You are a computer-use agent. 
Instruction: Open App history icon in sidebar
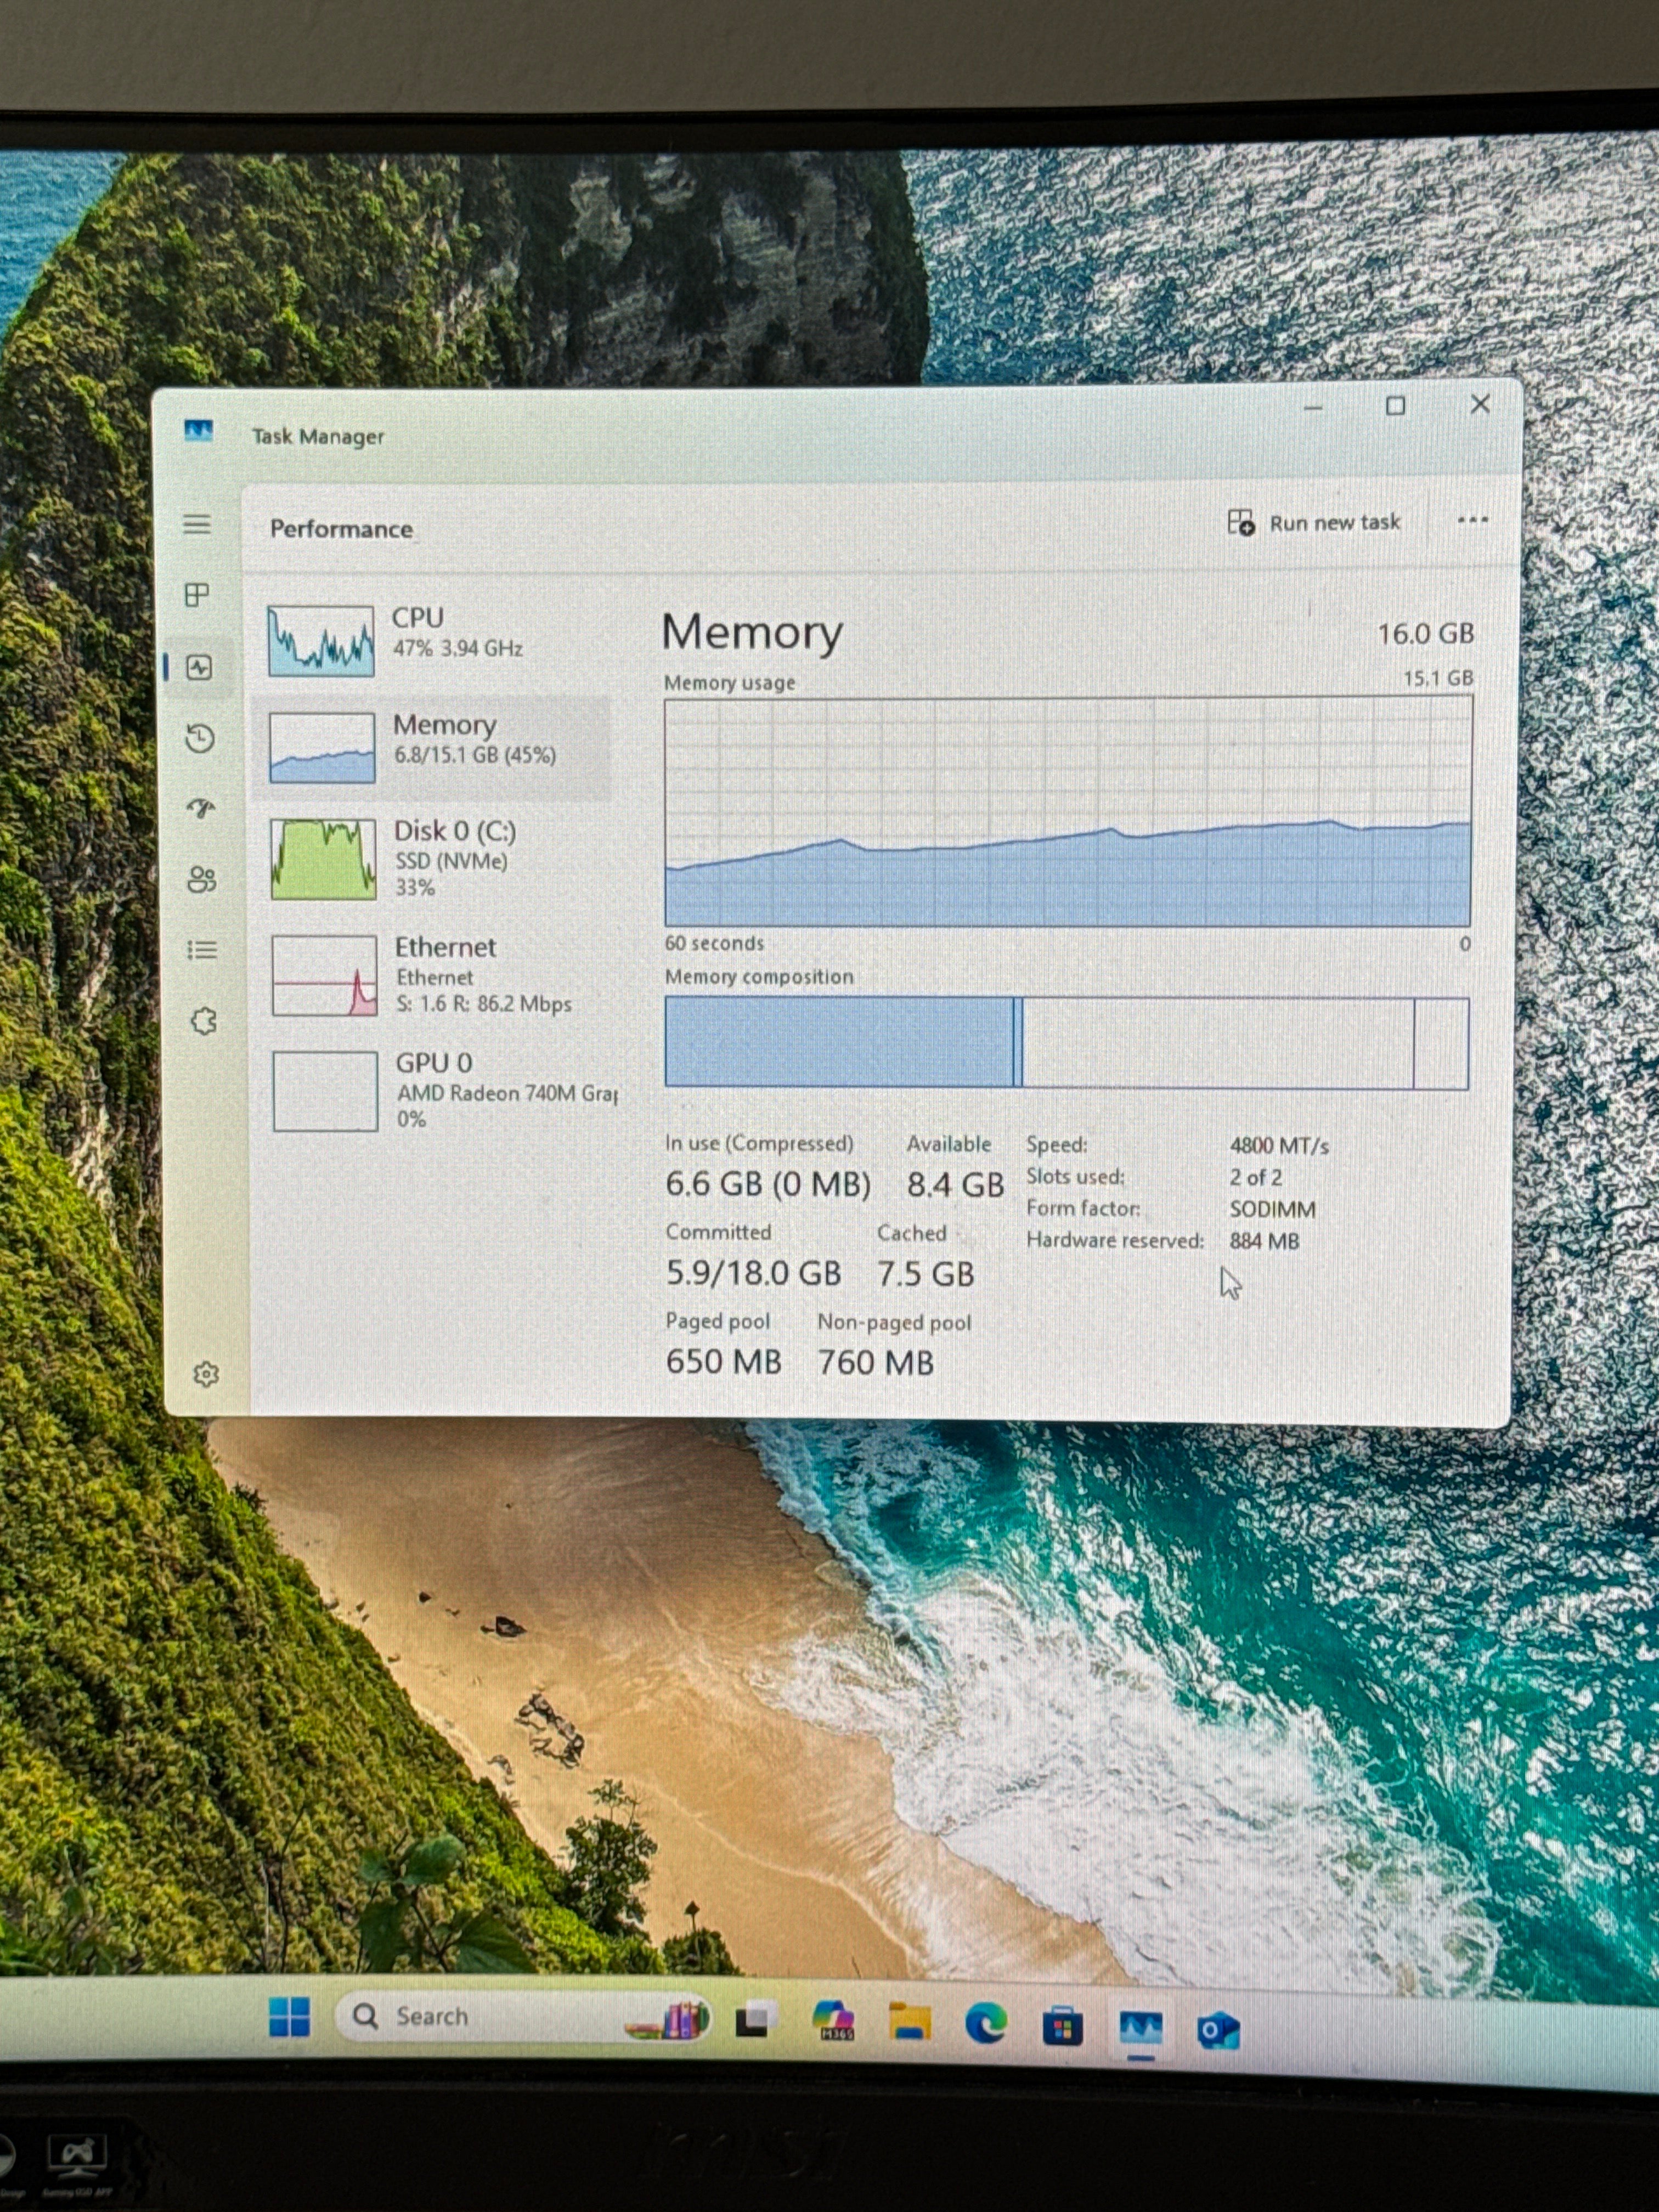coord(200,739)
